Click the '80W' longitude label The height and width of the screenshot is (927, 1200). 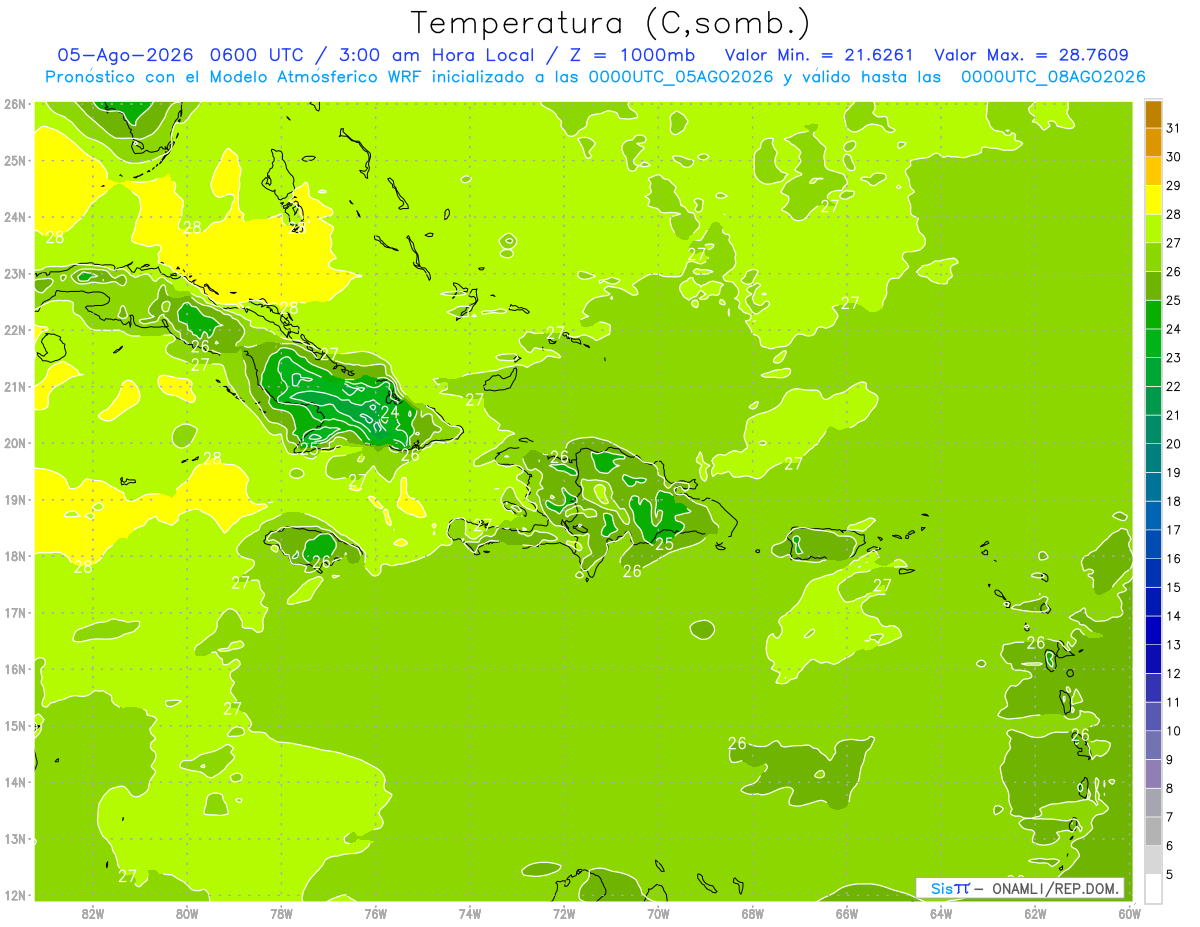click(187, 913)
